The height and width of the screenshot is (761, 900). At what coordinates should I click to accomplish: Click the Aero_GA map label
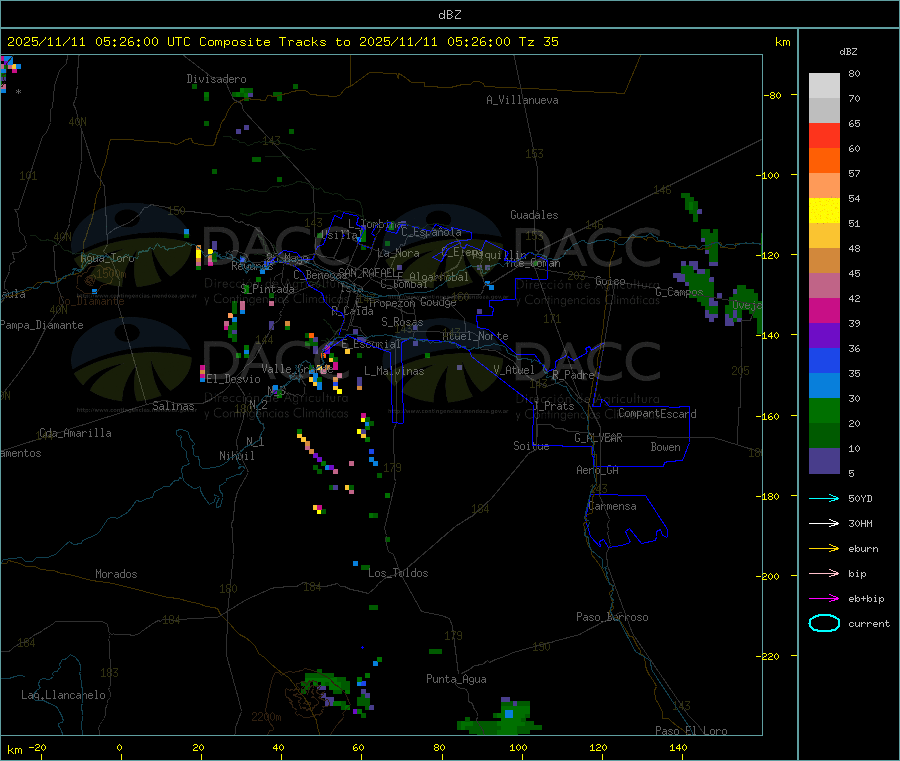point(598,470)
